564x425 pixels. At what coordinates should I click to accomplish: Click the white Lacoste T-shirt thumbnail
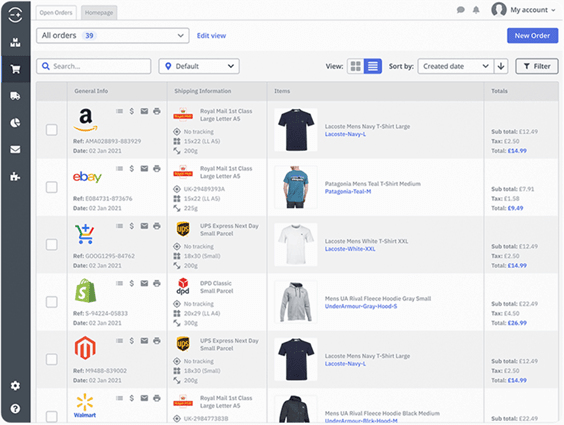pos(296,245)
